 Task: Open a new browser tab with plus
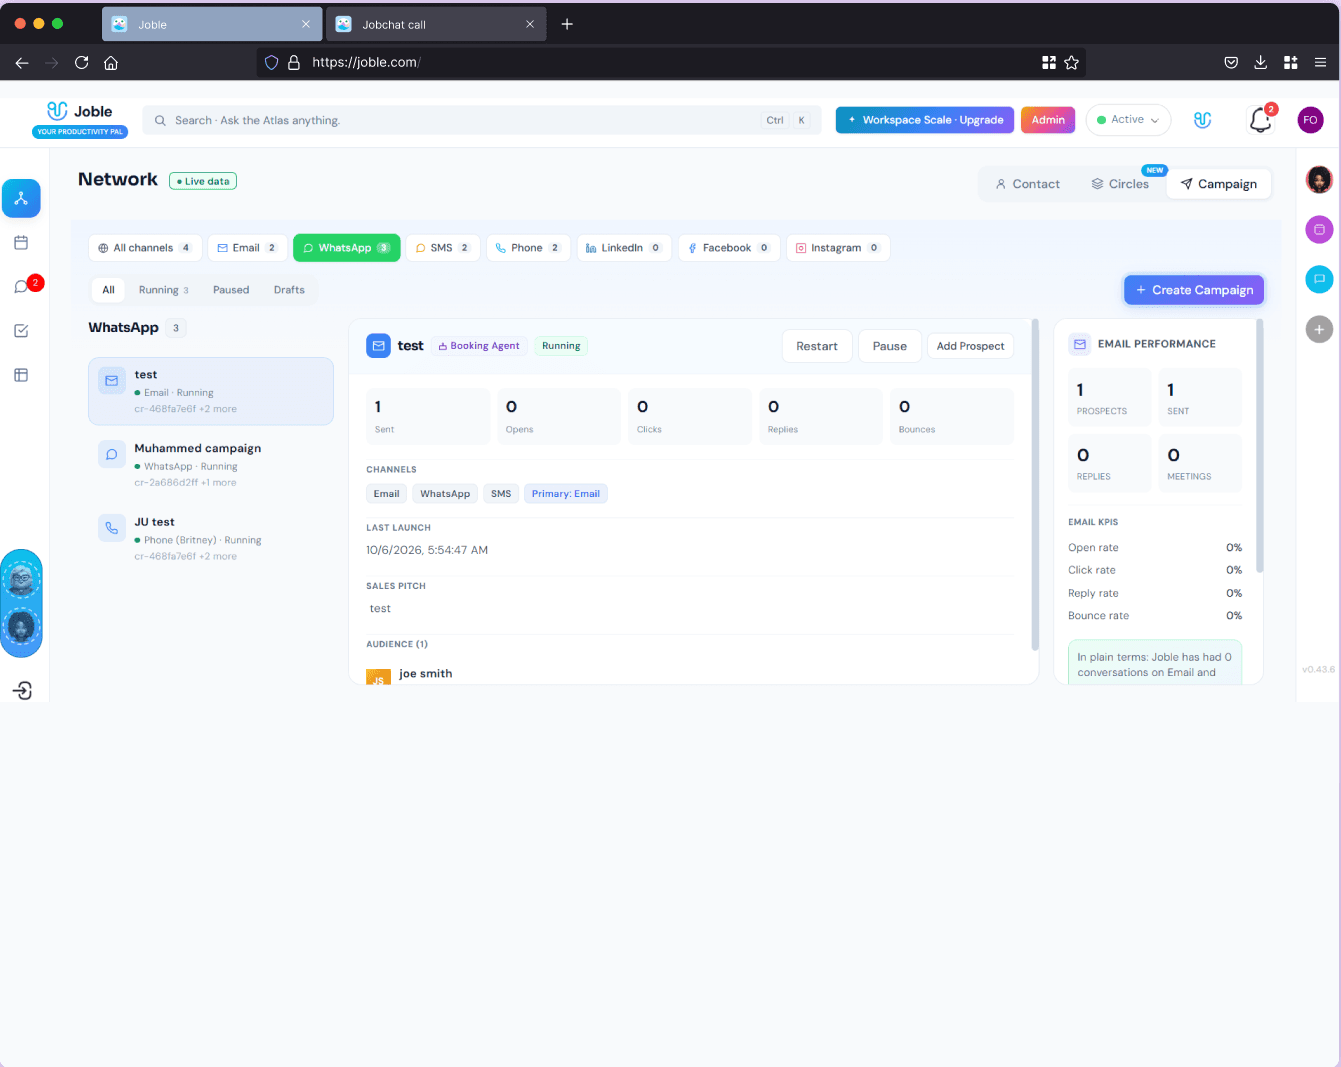coord(567,24)
